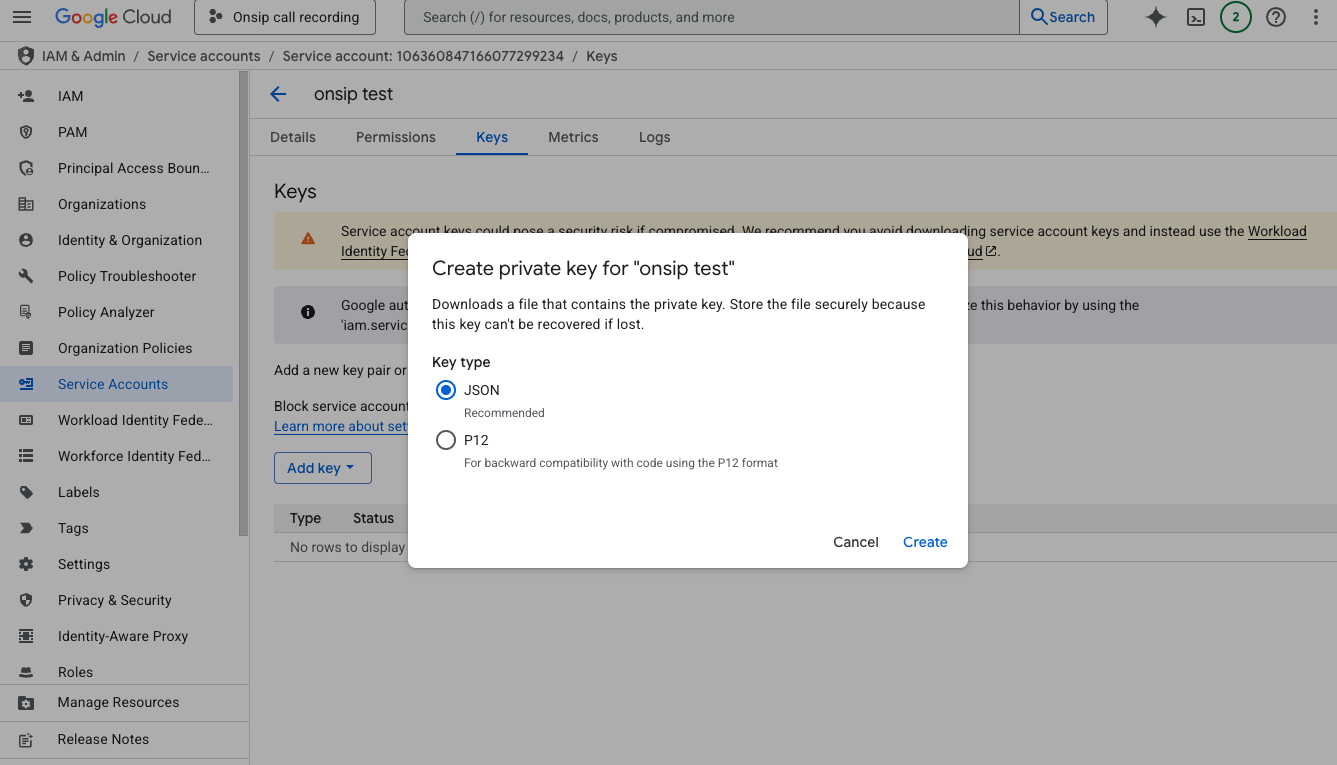Focus the resources search input field
Screen dimensions: 1337x765
pos(712,17)
